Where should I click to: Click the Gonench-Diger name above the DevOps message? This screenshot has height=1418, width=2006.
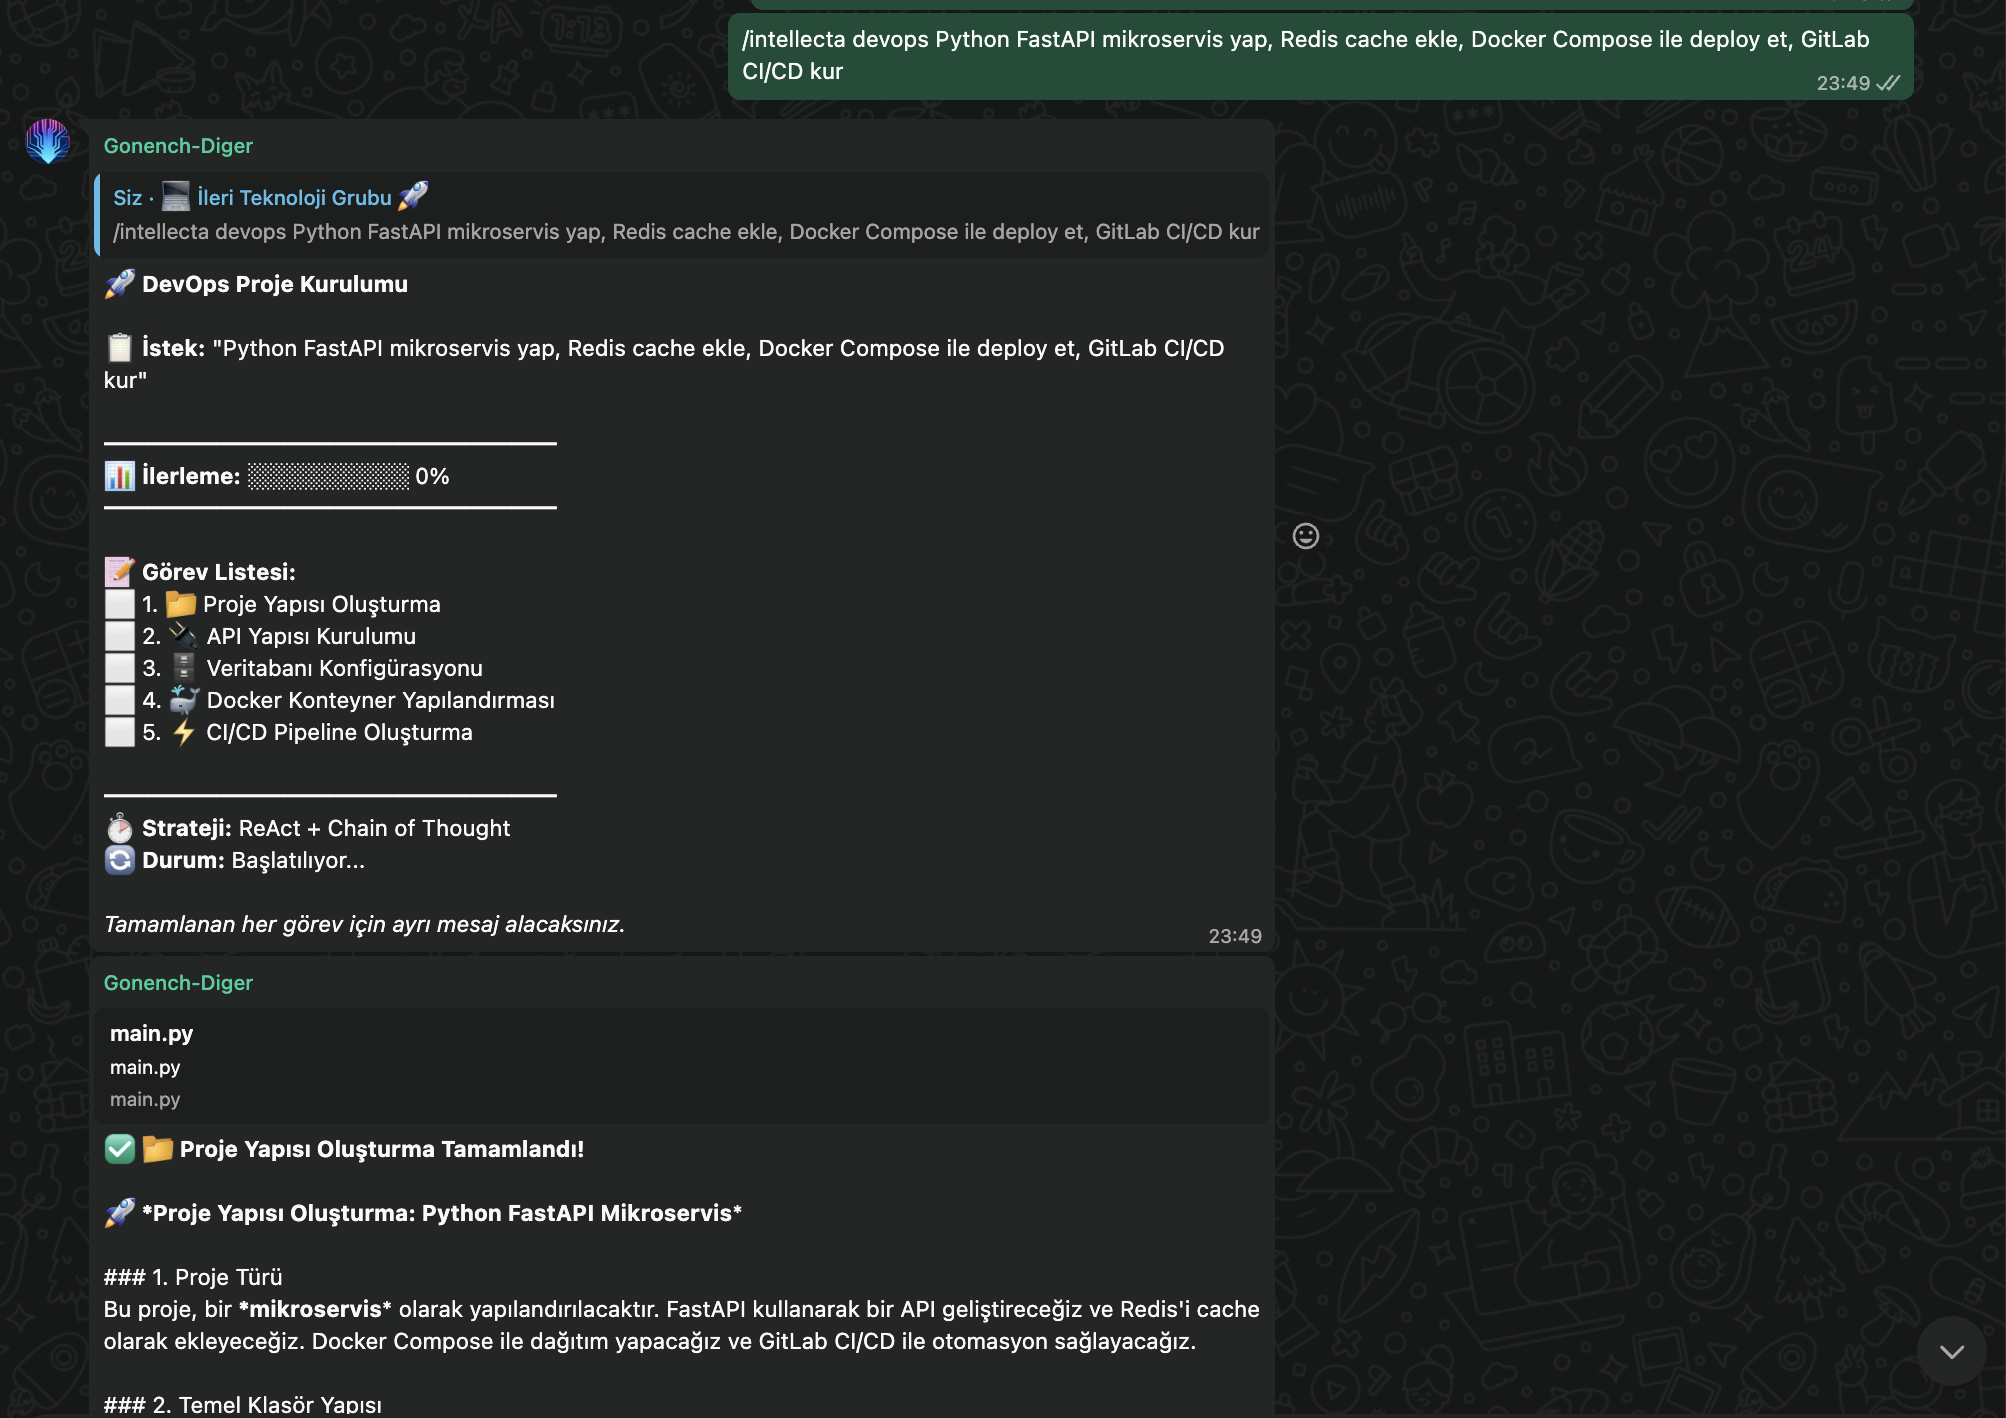point(178,146)
